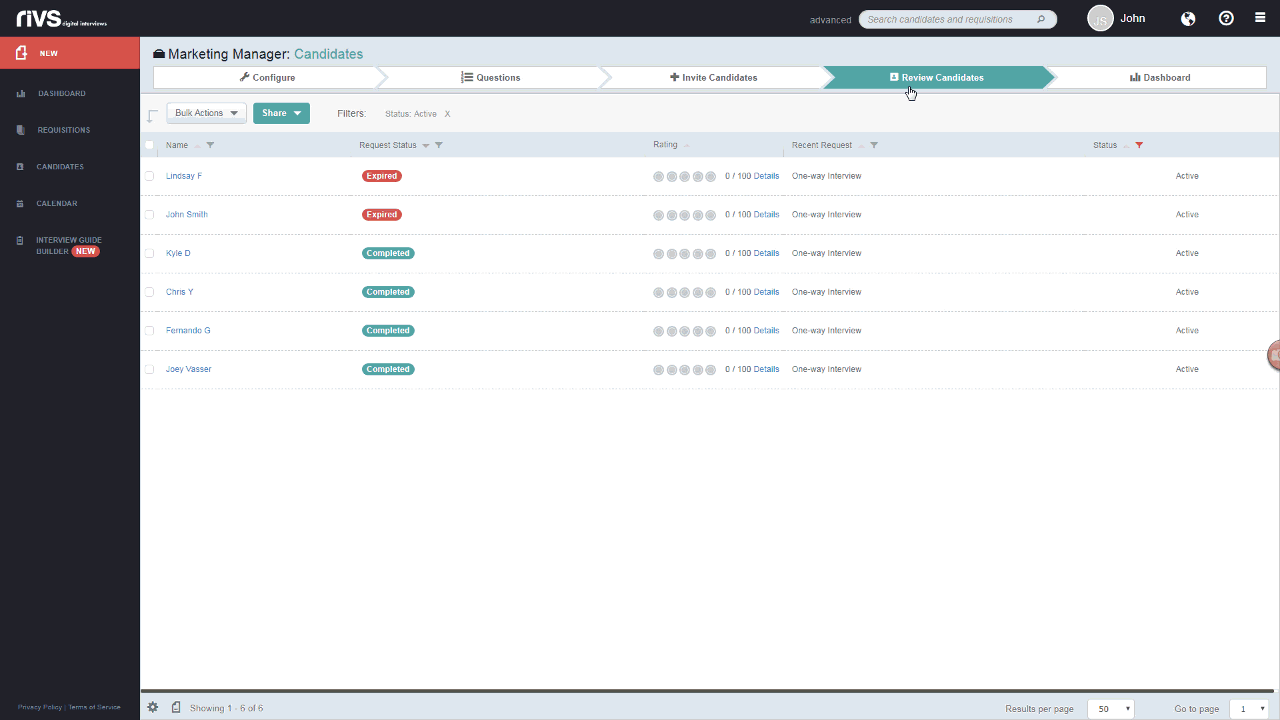The width and height of the screenshot is (1280, 720).
Task: Open the table settings gear icon
Action: 153,707
